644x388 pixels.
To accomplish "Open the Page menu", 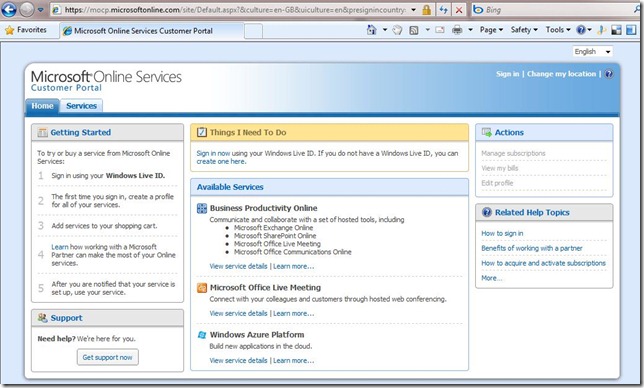I will (x=491, y=30).
